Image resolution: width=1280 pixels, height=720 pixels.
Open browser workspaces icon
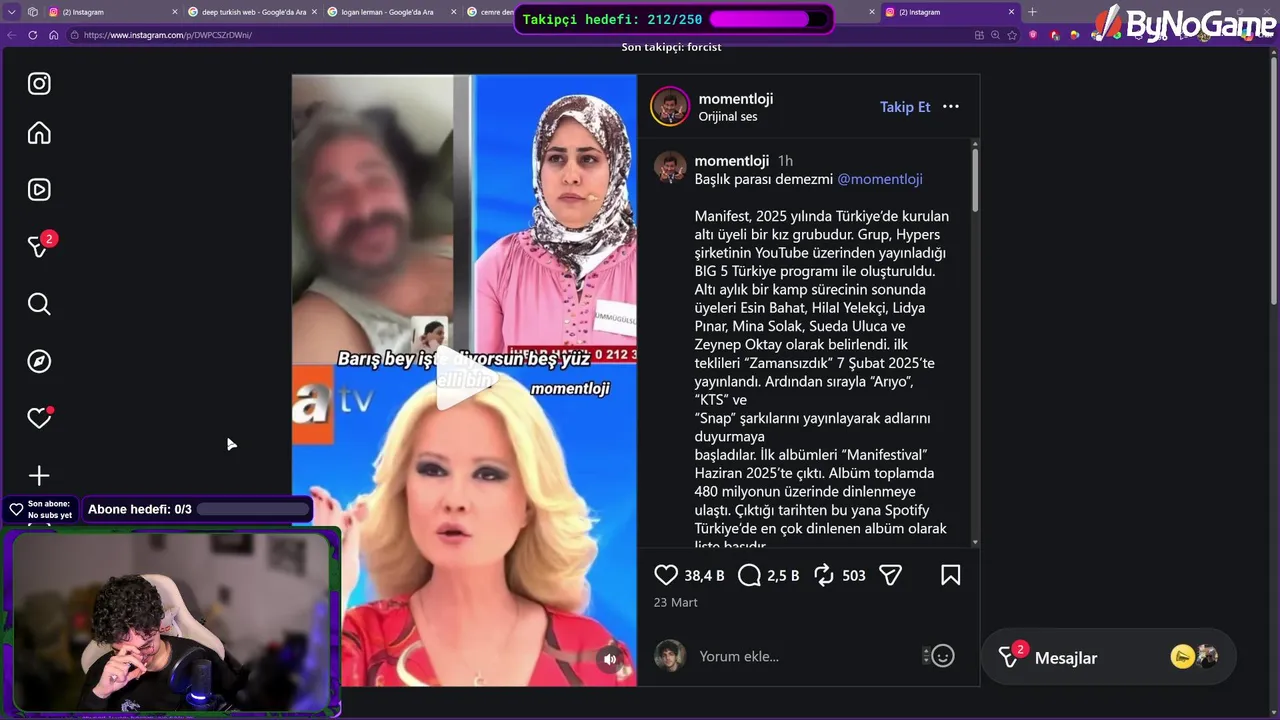[x=33, y=12]
